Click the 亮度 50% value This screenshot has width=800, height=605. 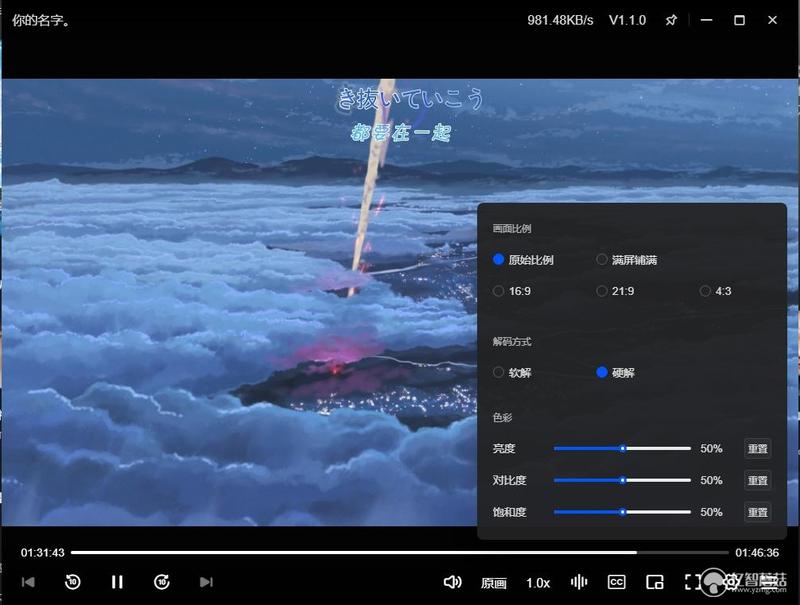coord(711,449)
